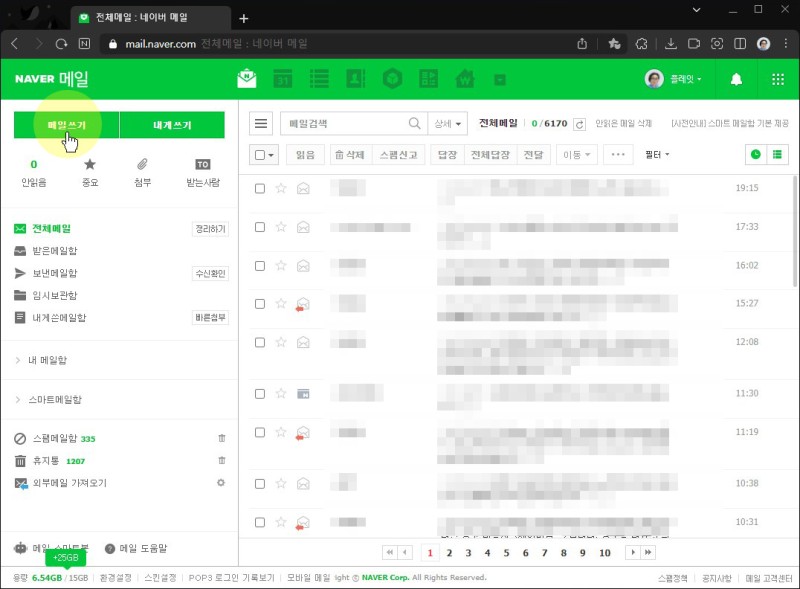Open the 보낸메일함 sent folder
Screen dimensions: 800x589
pos(55,273)
